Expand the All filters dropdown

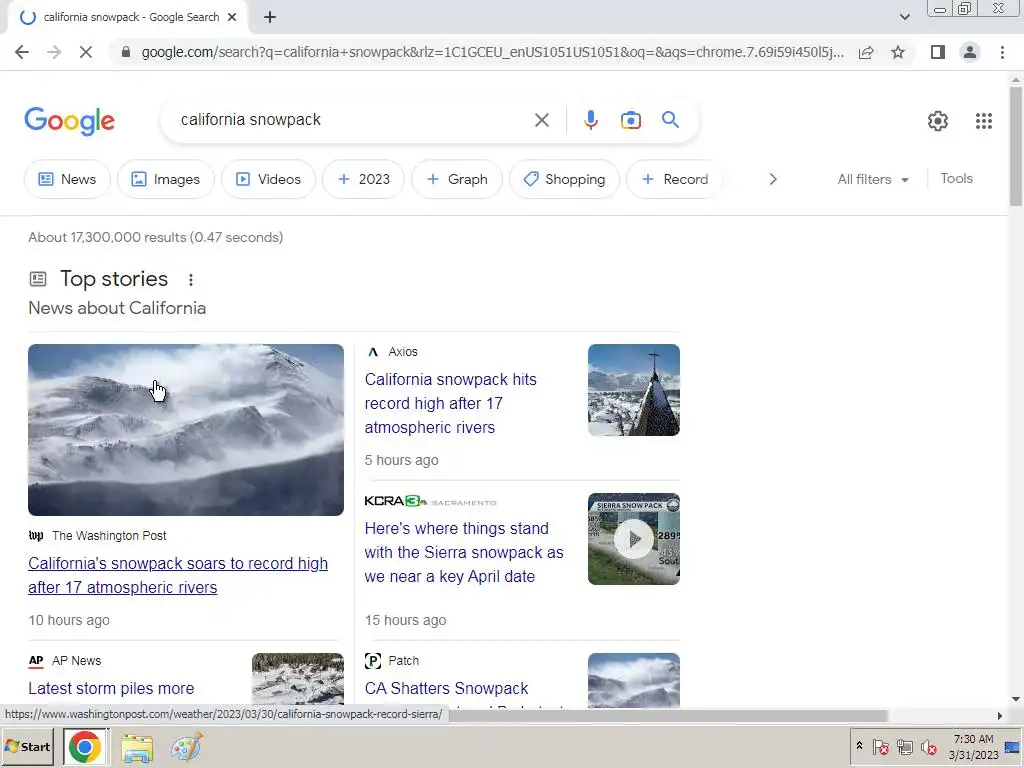873,179
